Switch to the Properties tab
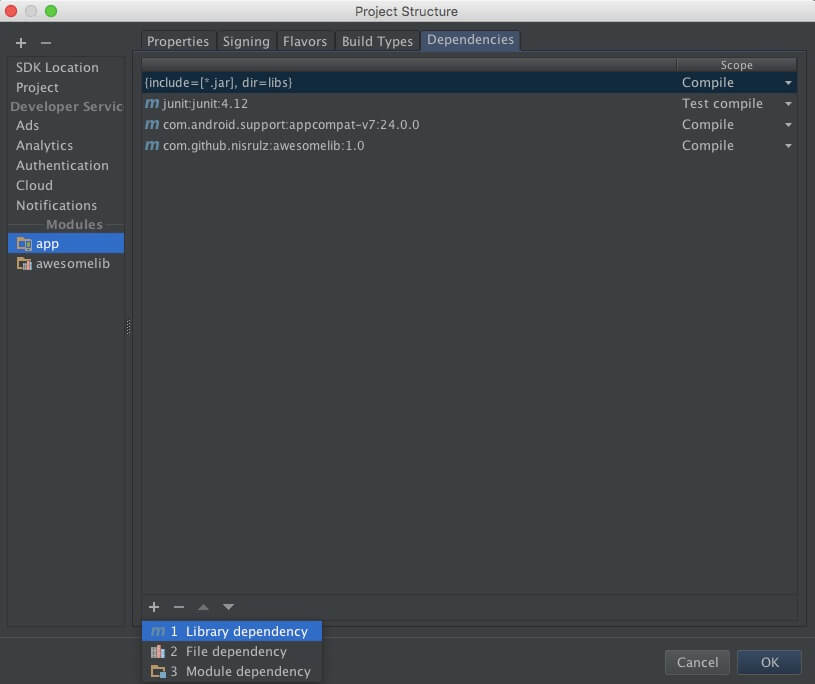 (178, 41)
